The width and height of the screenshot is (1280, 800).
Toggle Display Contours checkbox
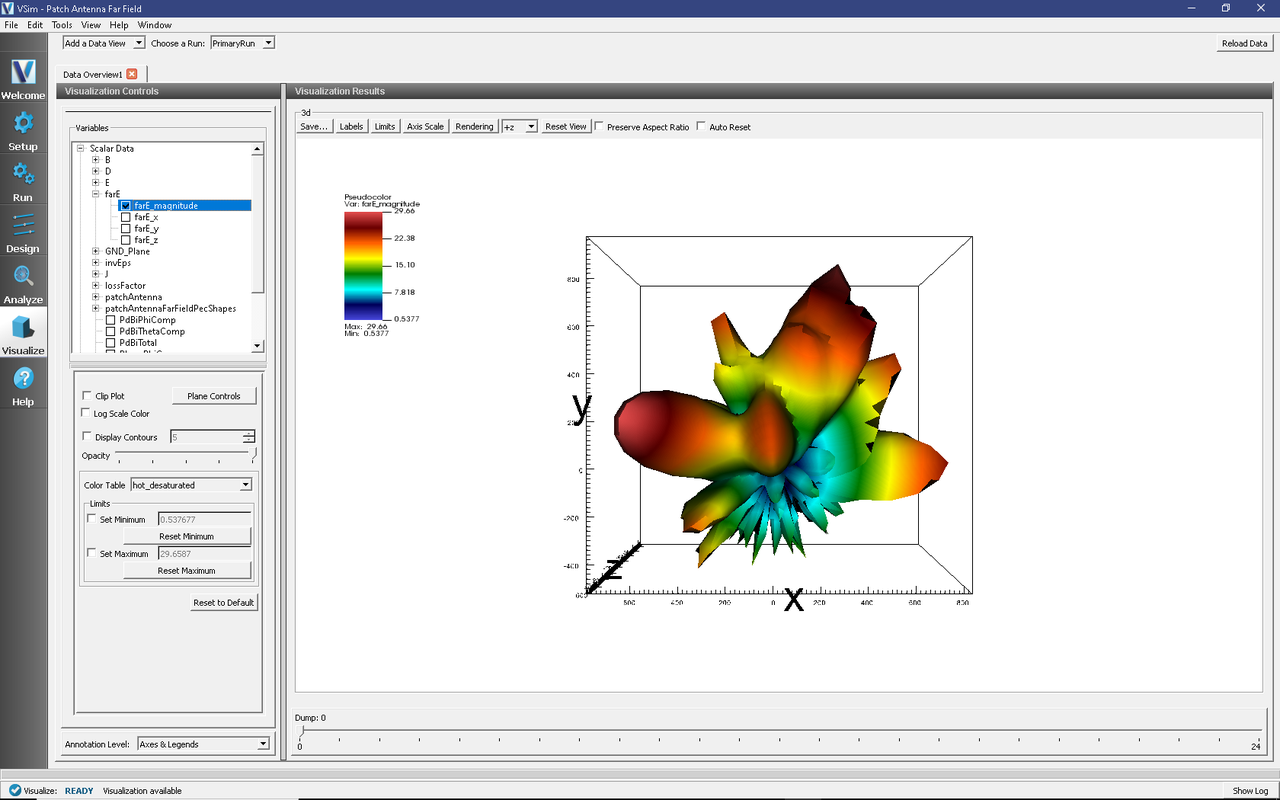point(87,437)
